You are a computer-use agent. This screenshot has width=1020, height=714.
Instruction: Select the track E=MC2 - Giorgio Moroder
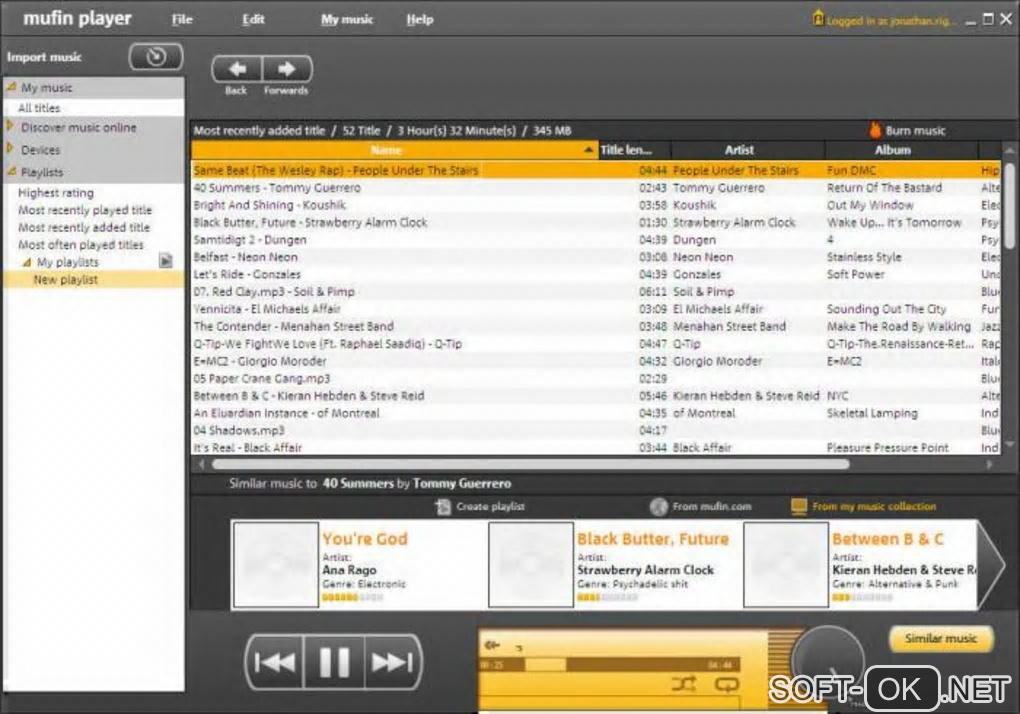tap(260, 361)
